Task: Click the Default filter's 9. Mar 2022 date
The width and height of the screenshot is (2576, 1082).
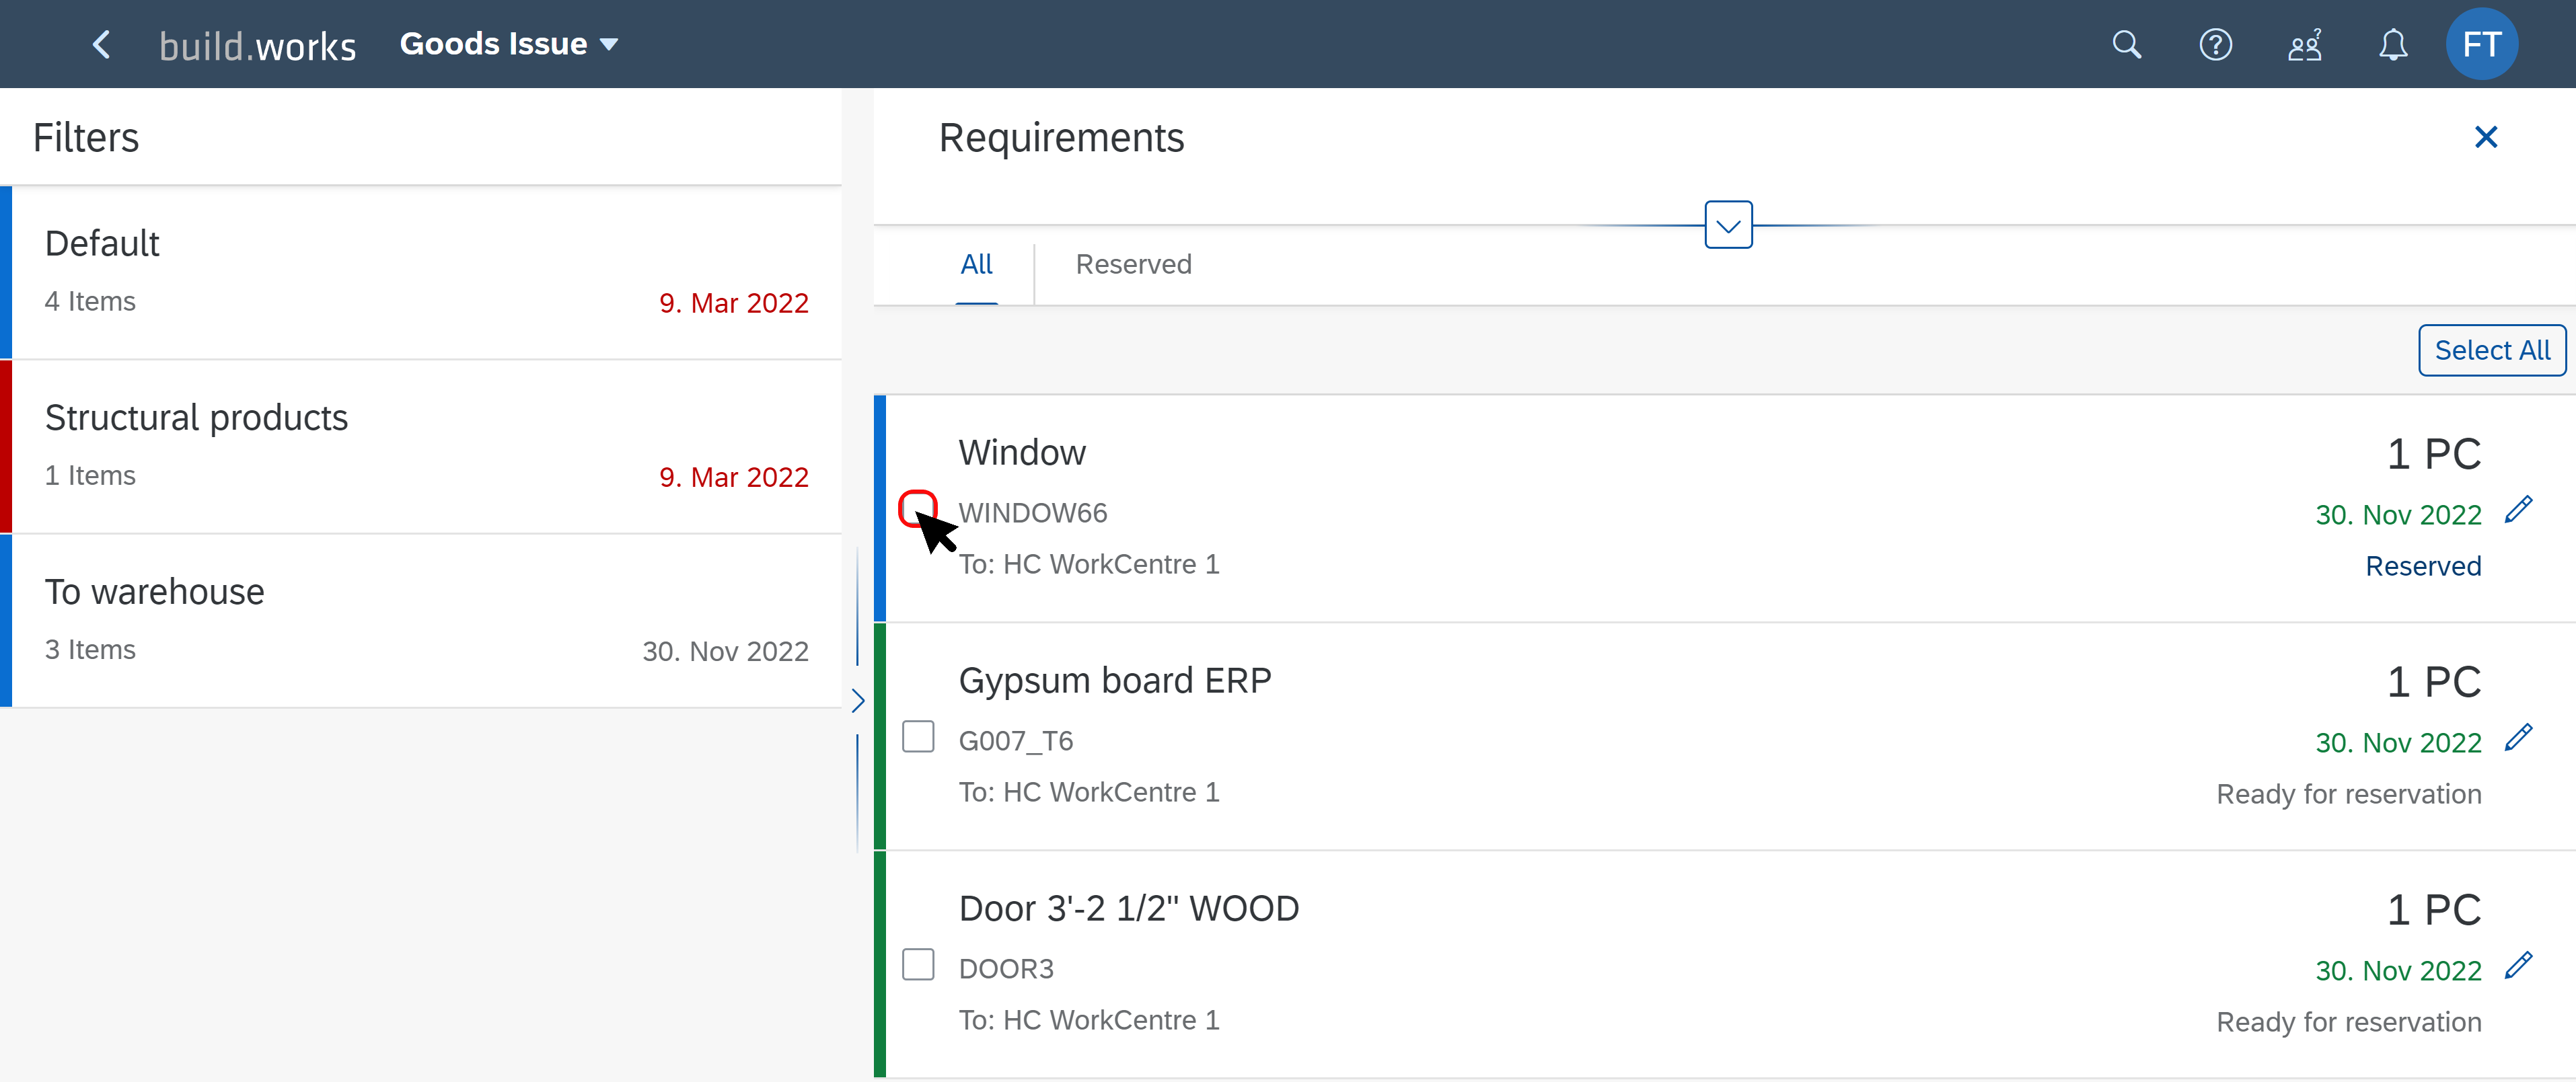Action: (x=733, y=303)
